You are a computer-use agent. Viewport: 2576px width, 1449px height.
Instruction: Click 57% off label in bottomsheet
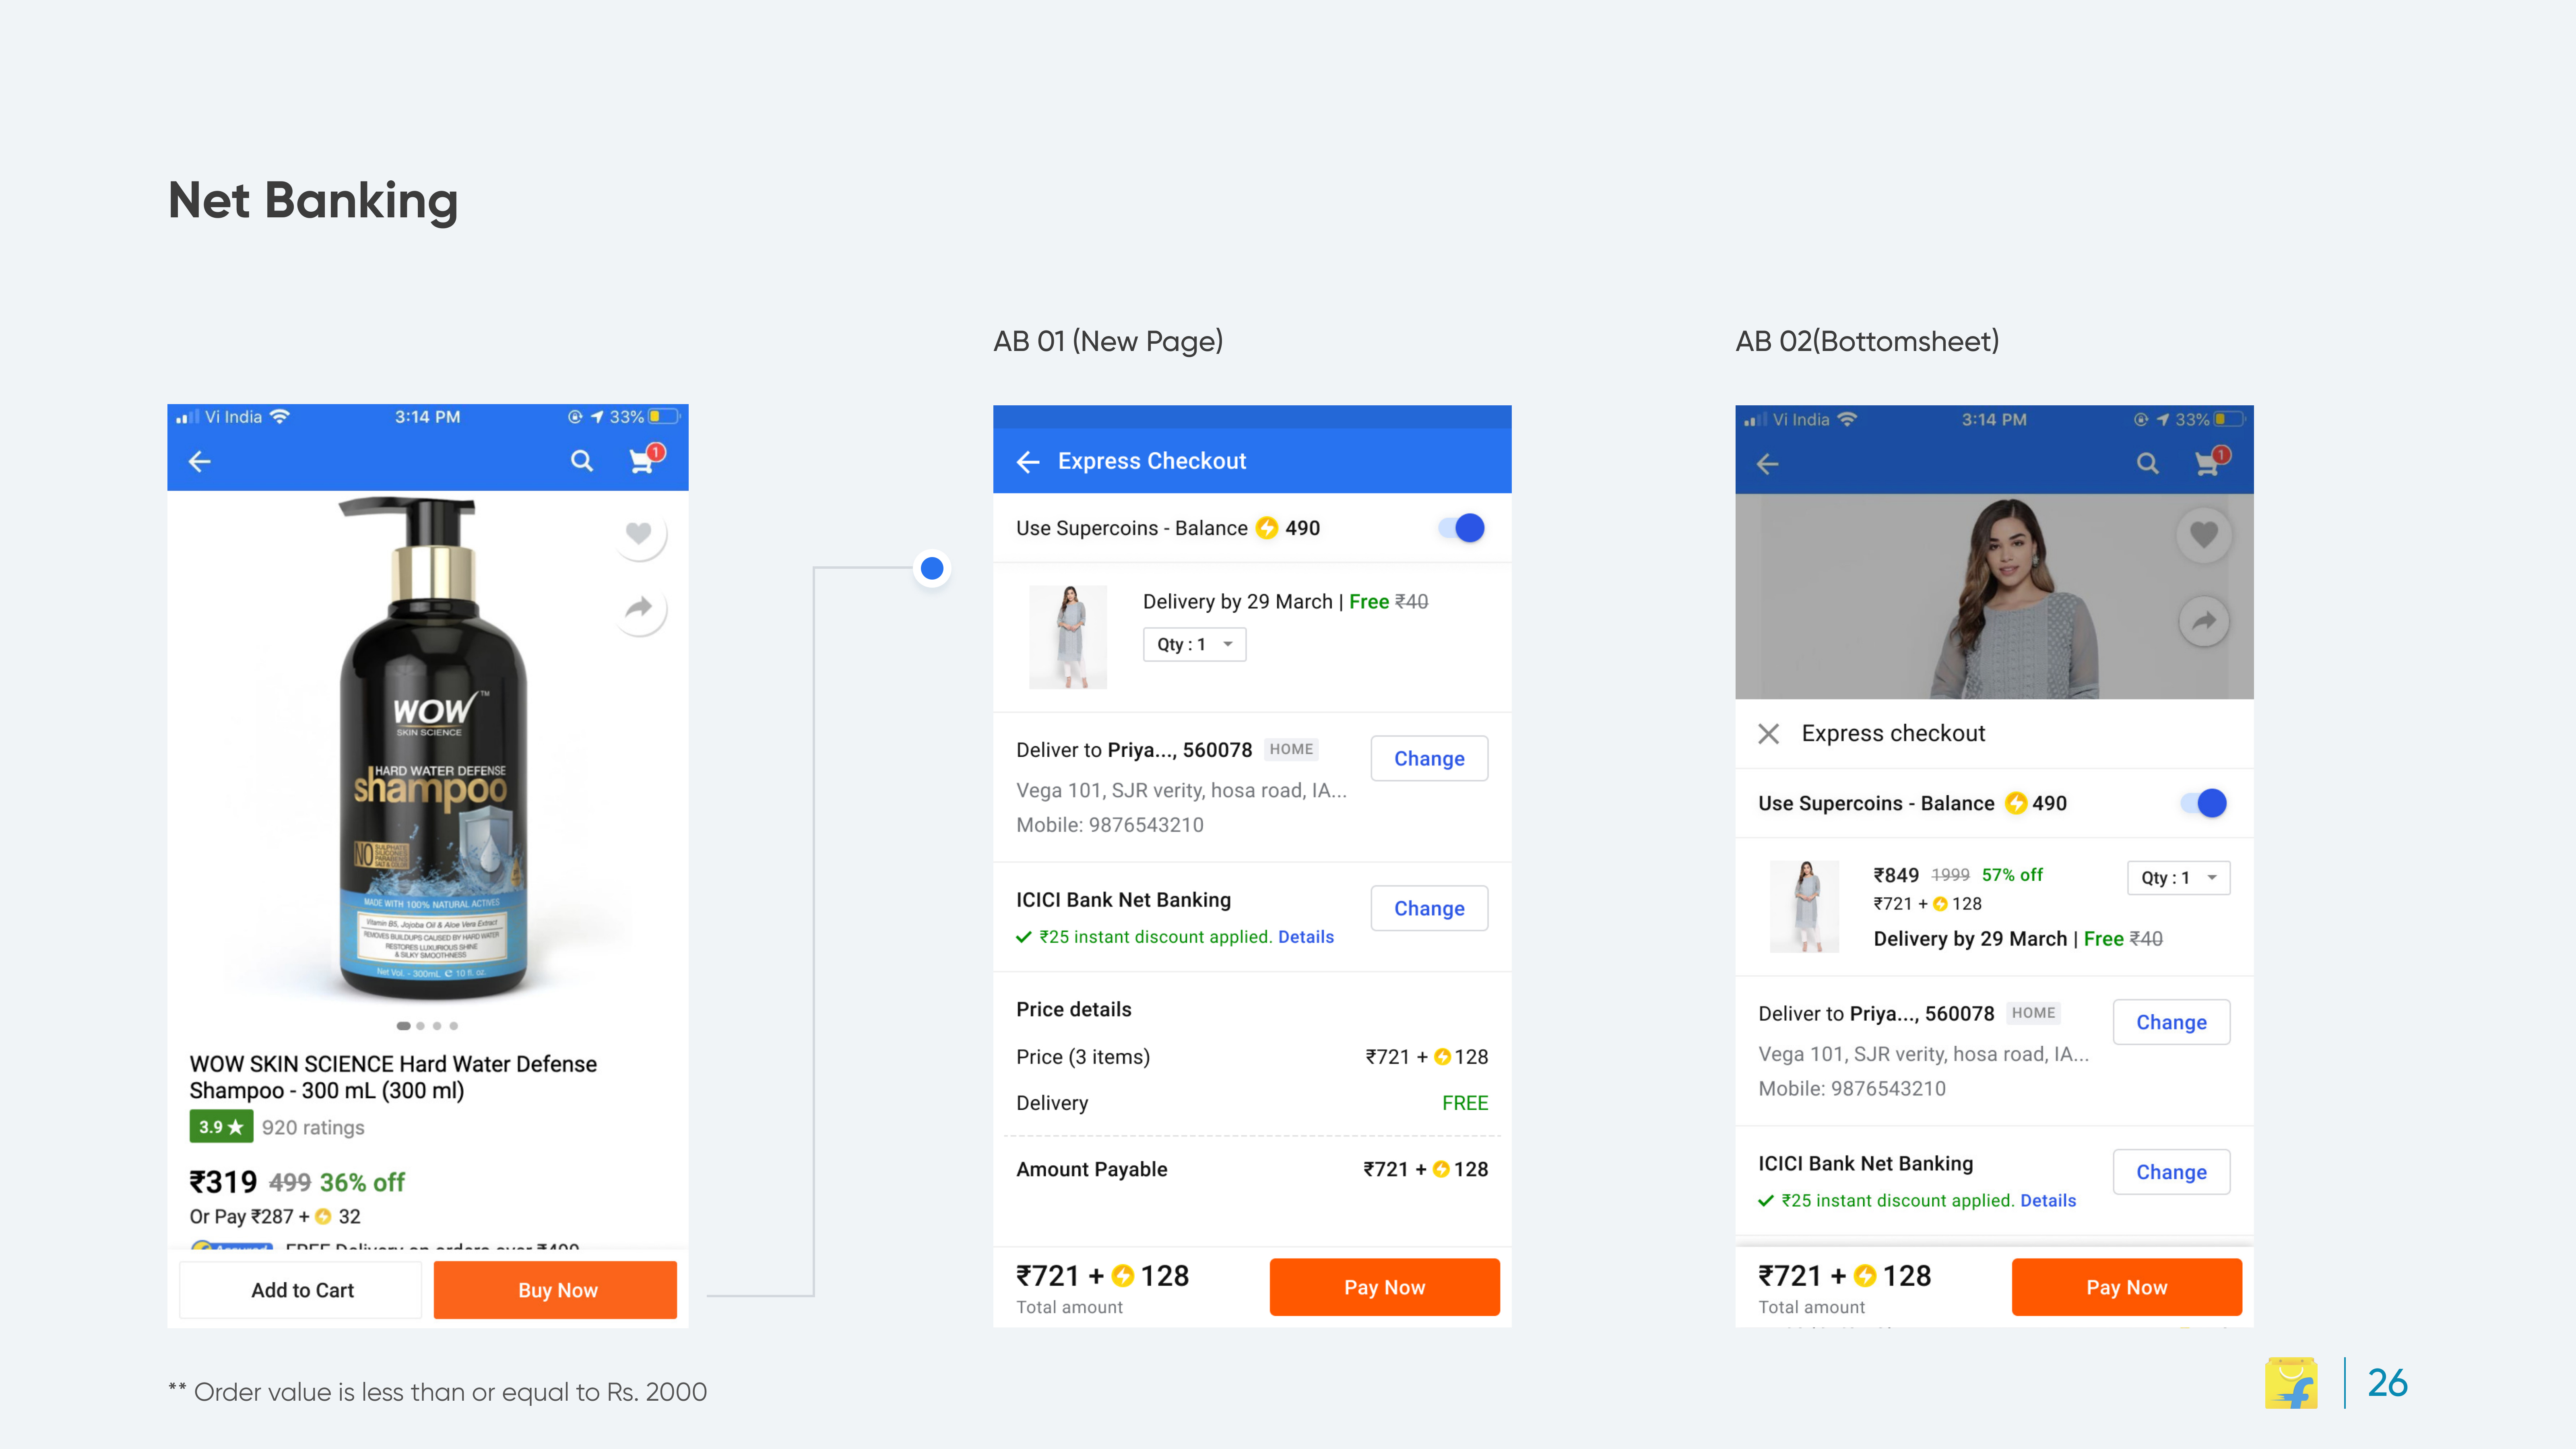pos(2012,875)
